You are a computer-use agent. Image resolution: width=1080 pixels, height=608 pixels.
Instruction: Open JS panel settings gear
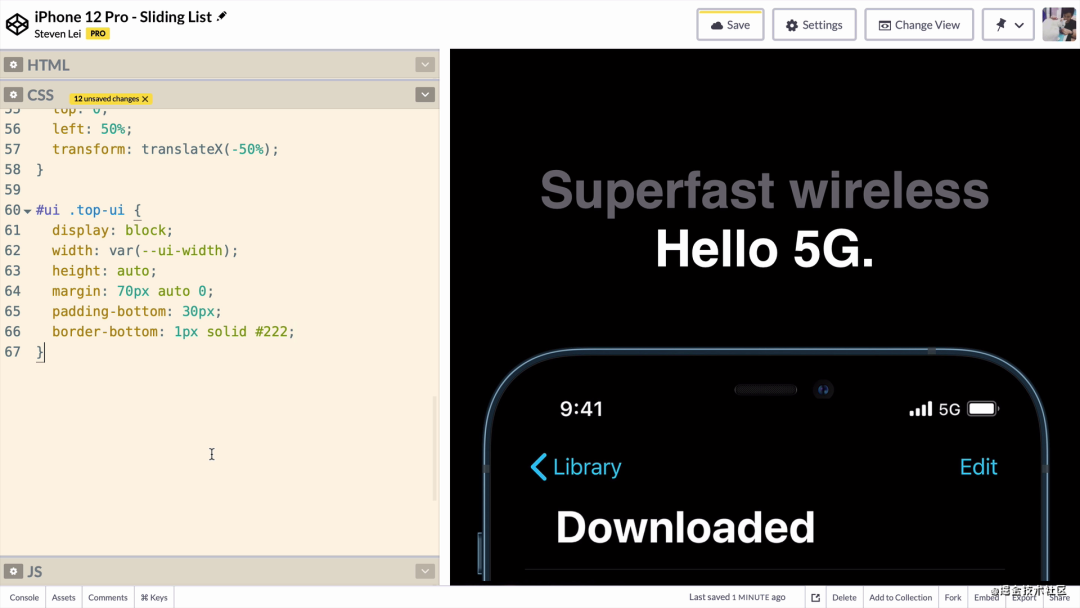coord(13,572)
